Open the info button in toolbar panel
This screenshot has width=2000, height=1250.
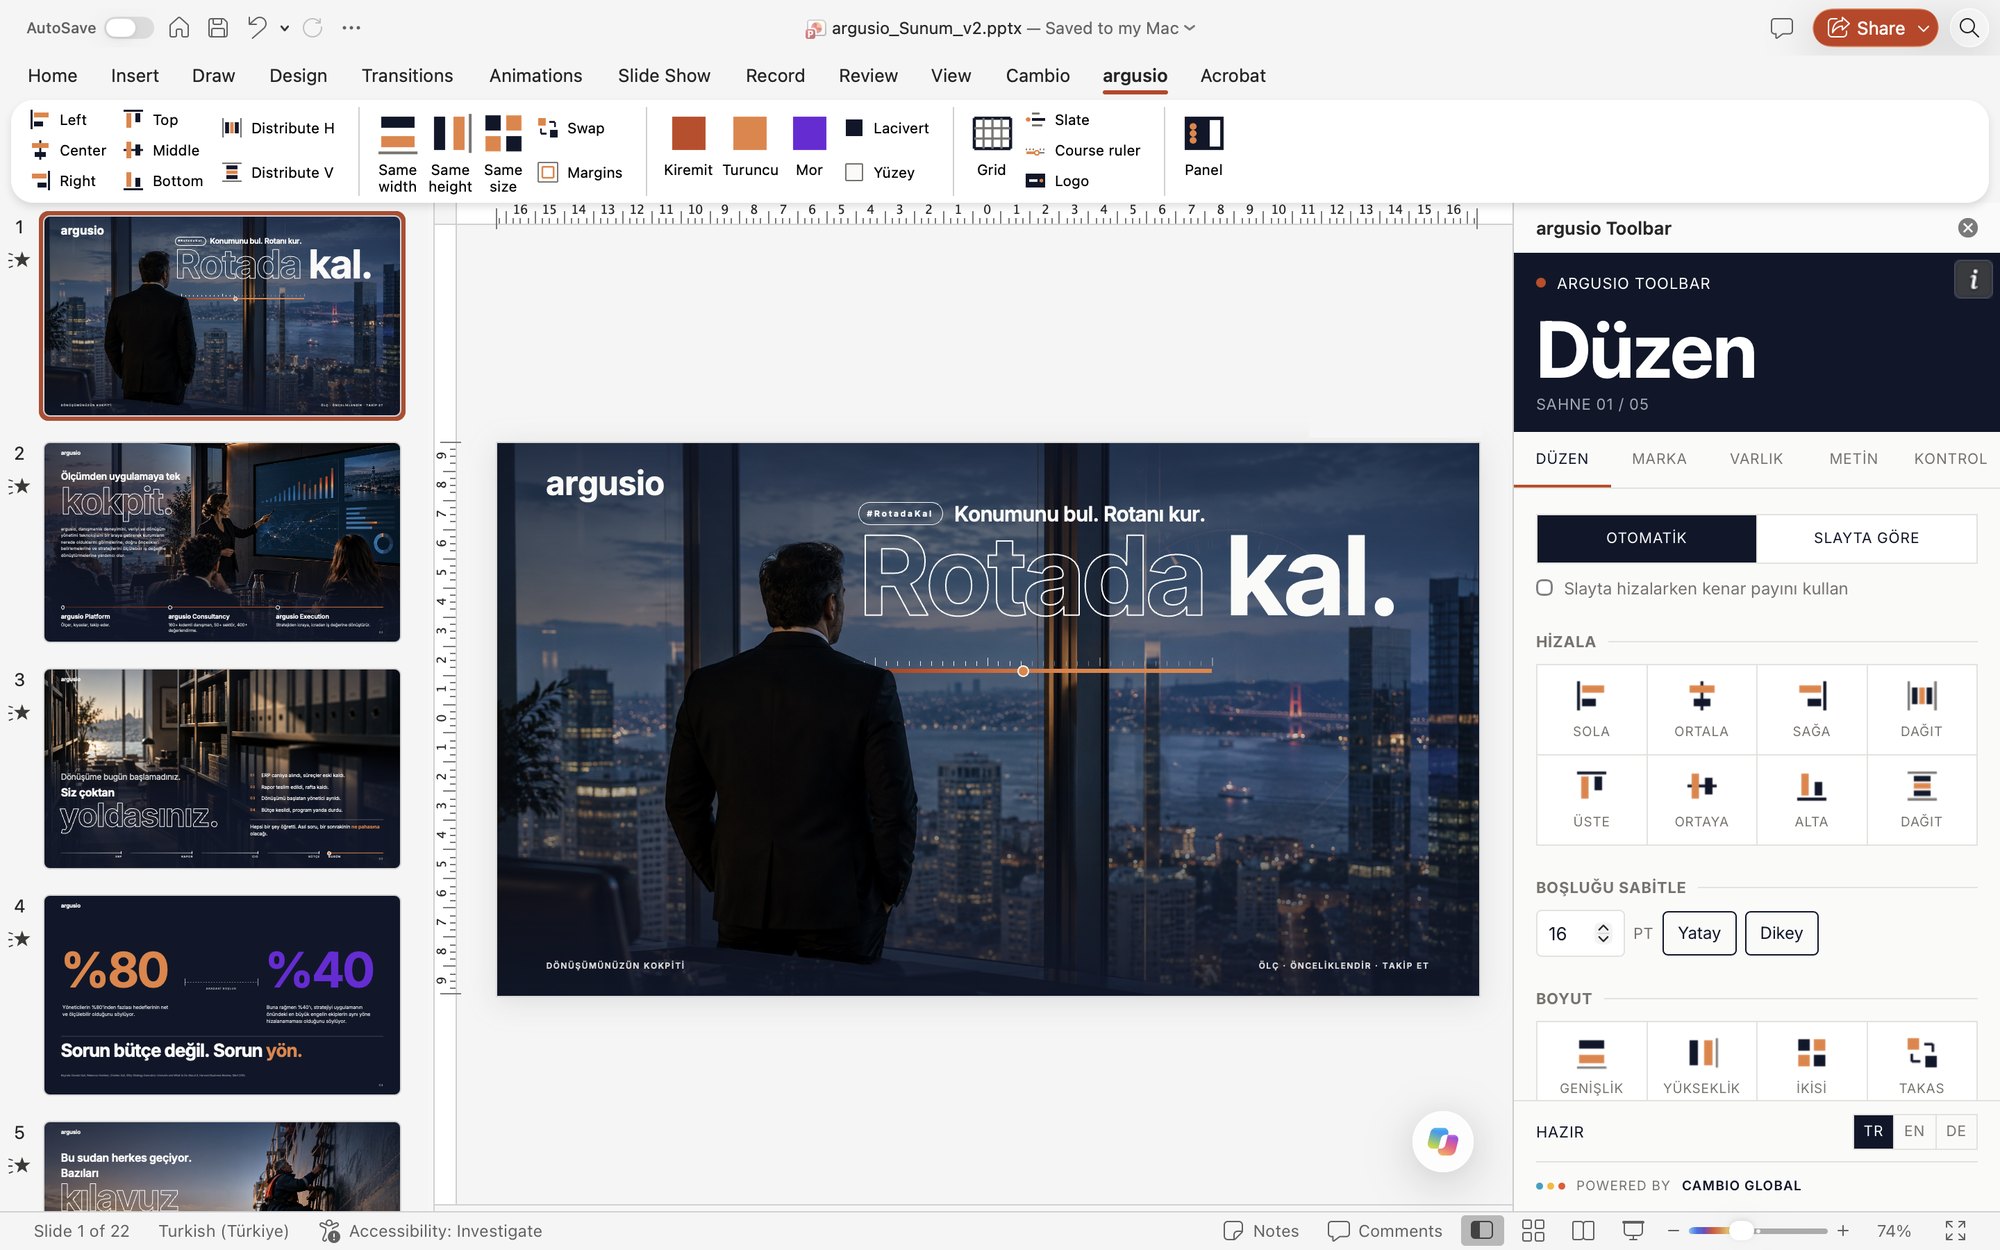(x=1973, y=280)
